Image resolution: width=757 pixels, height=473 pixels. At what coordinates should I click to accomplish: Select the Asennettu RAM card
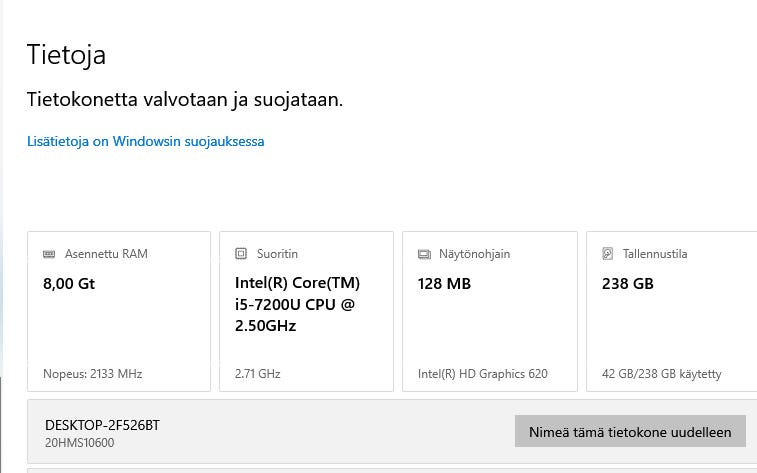[x=119, y=311]
